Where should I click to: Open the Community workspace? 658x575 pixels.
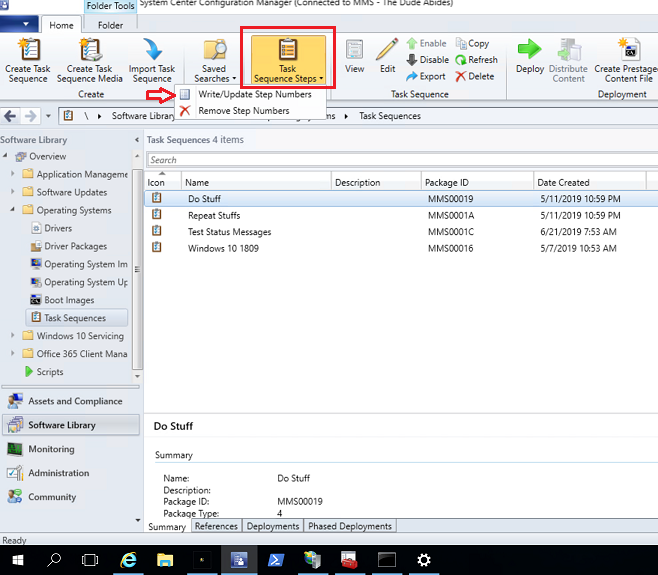[71, 497]
